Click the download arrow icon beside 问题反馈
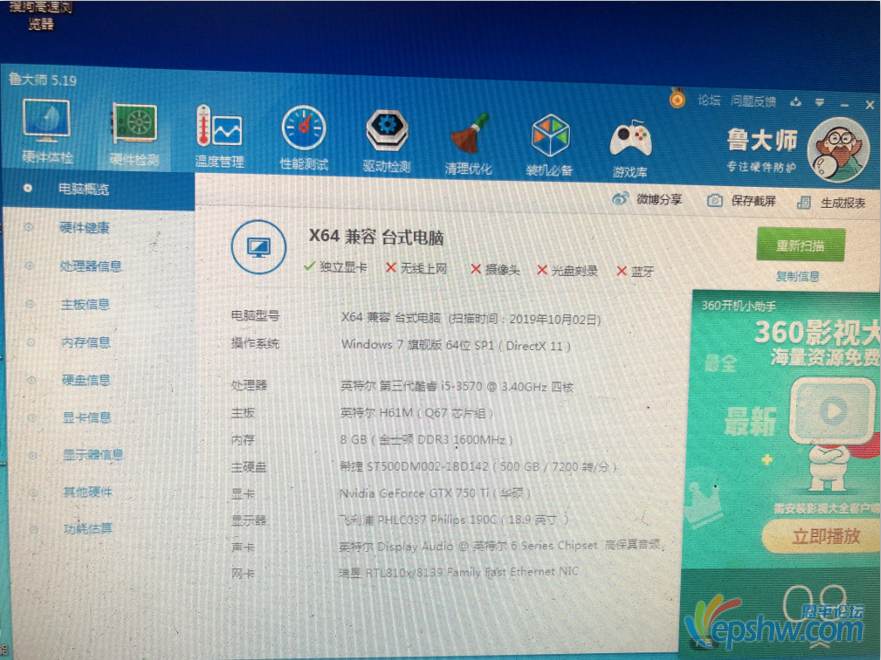881x660 pixels. (x=796, y=102)
